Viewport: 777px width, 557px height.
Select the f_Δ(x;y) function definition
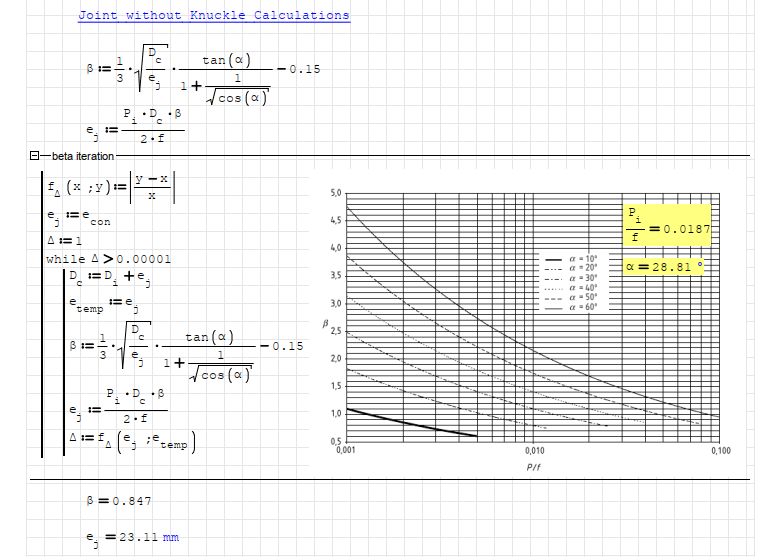point(111,187)
